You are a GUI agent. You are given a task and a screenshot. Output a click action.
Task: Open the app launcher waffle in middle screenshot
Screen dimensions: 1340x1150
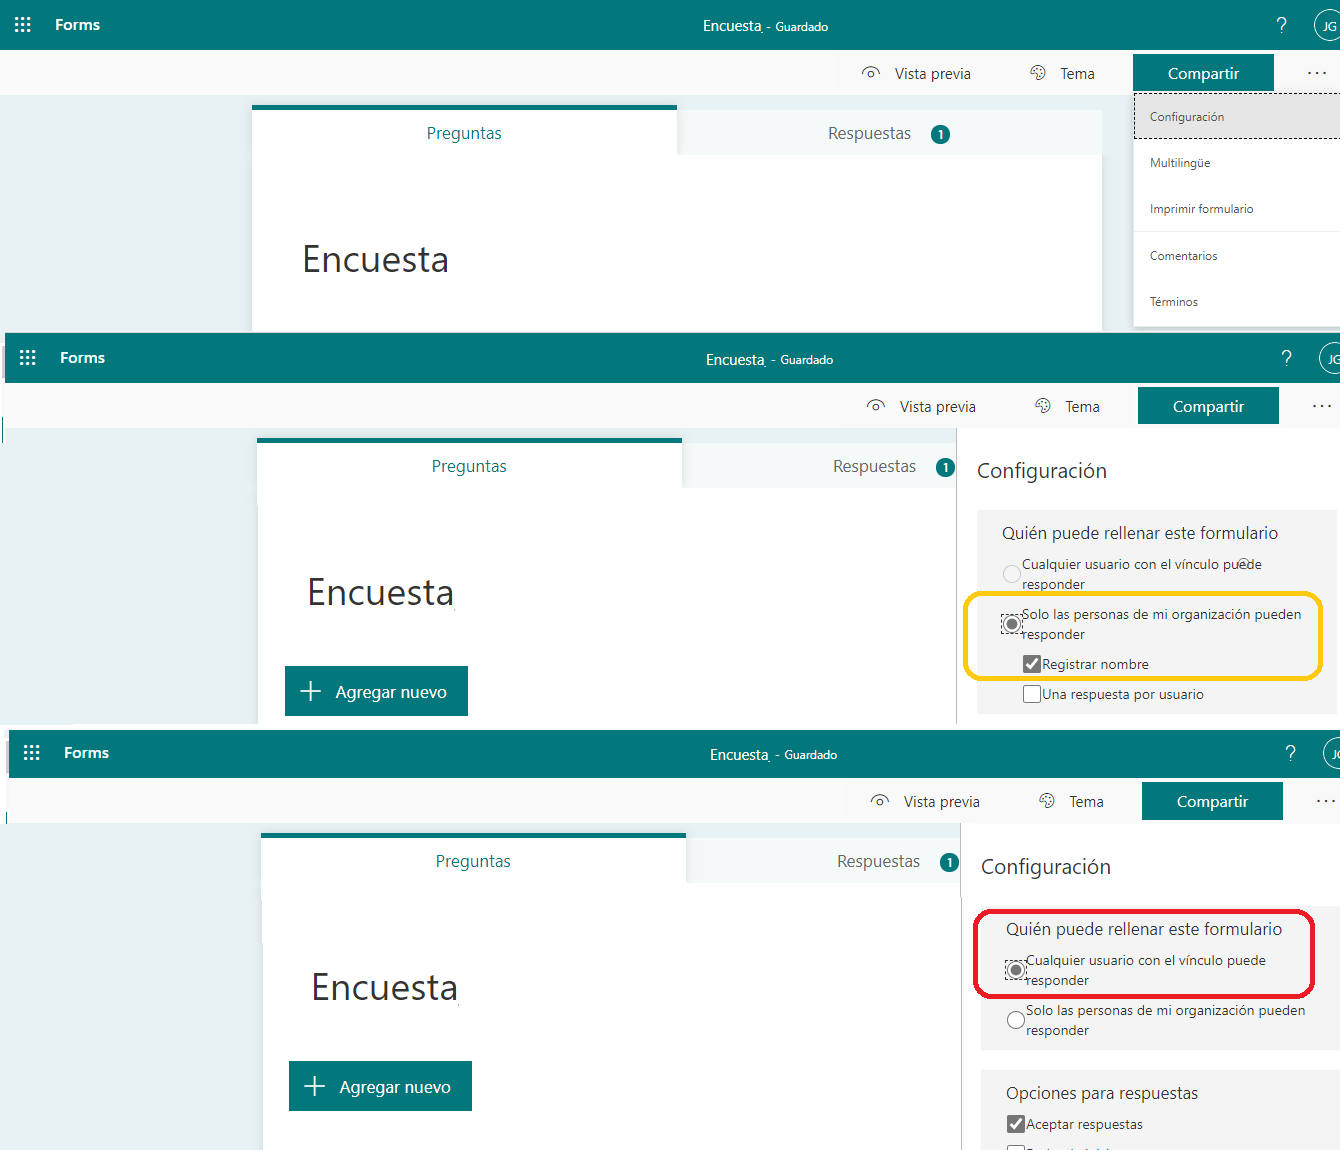28,358
